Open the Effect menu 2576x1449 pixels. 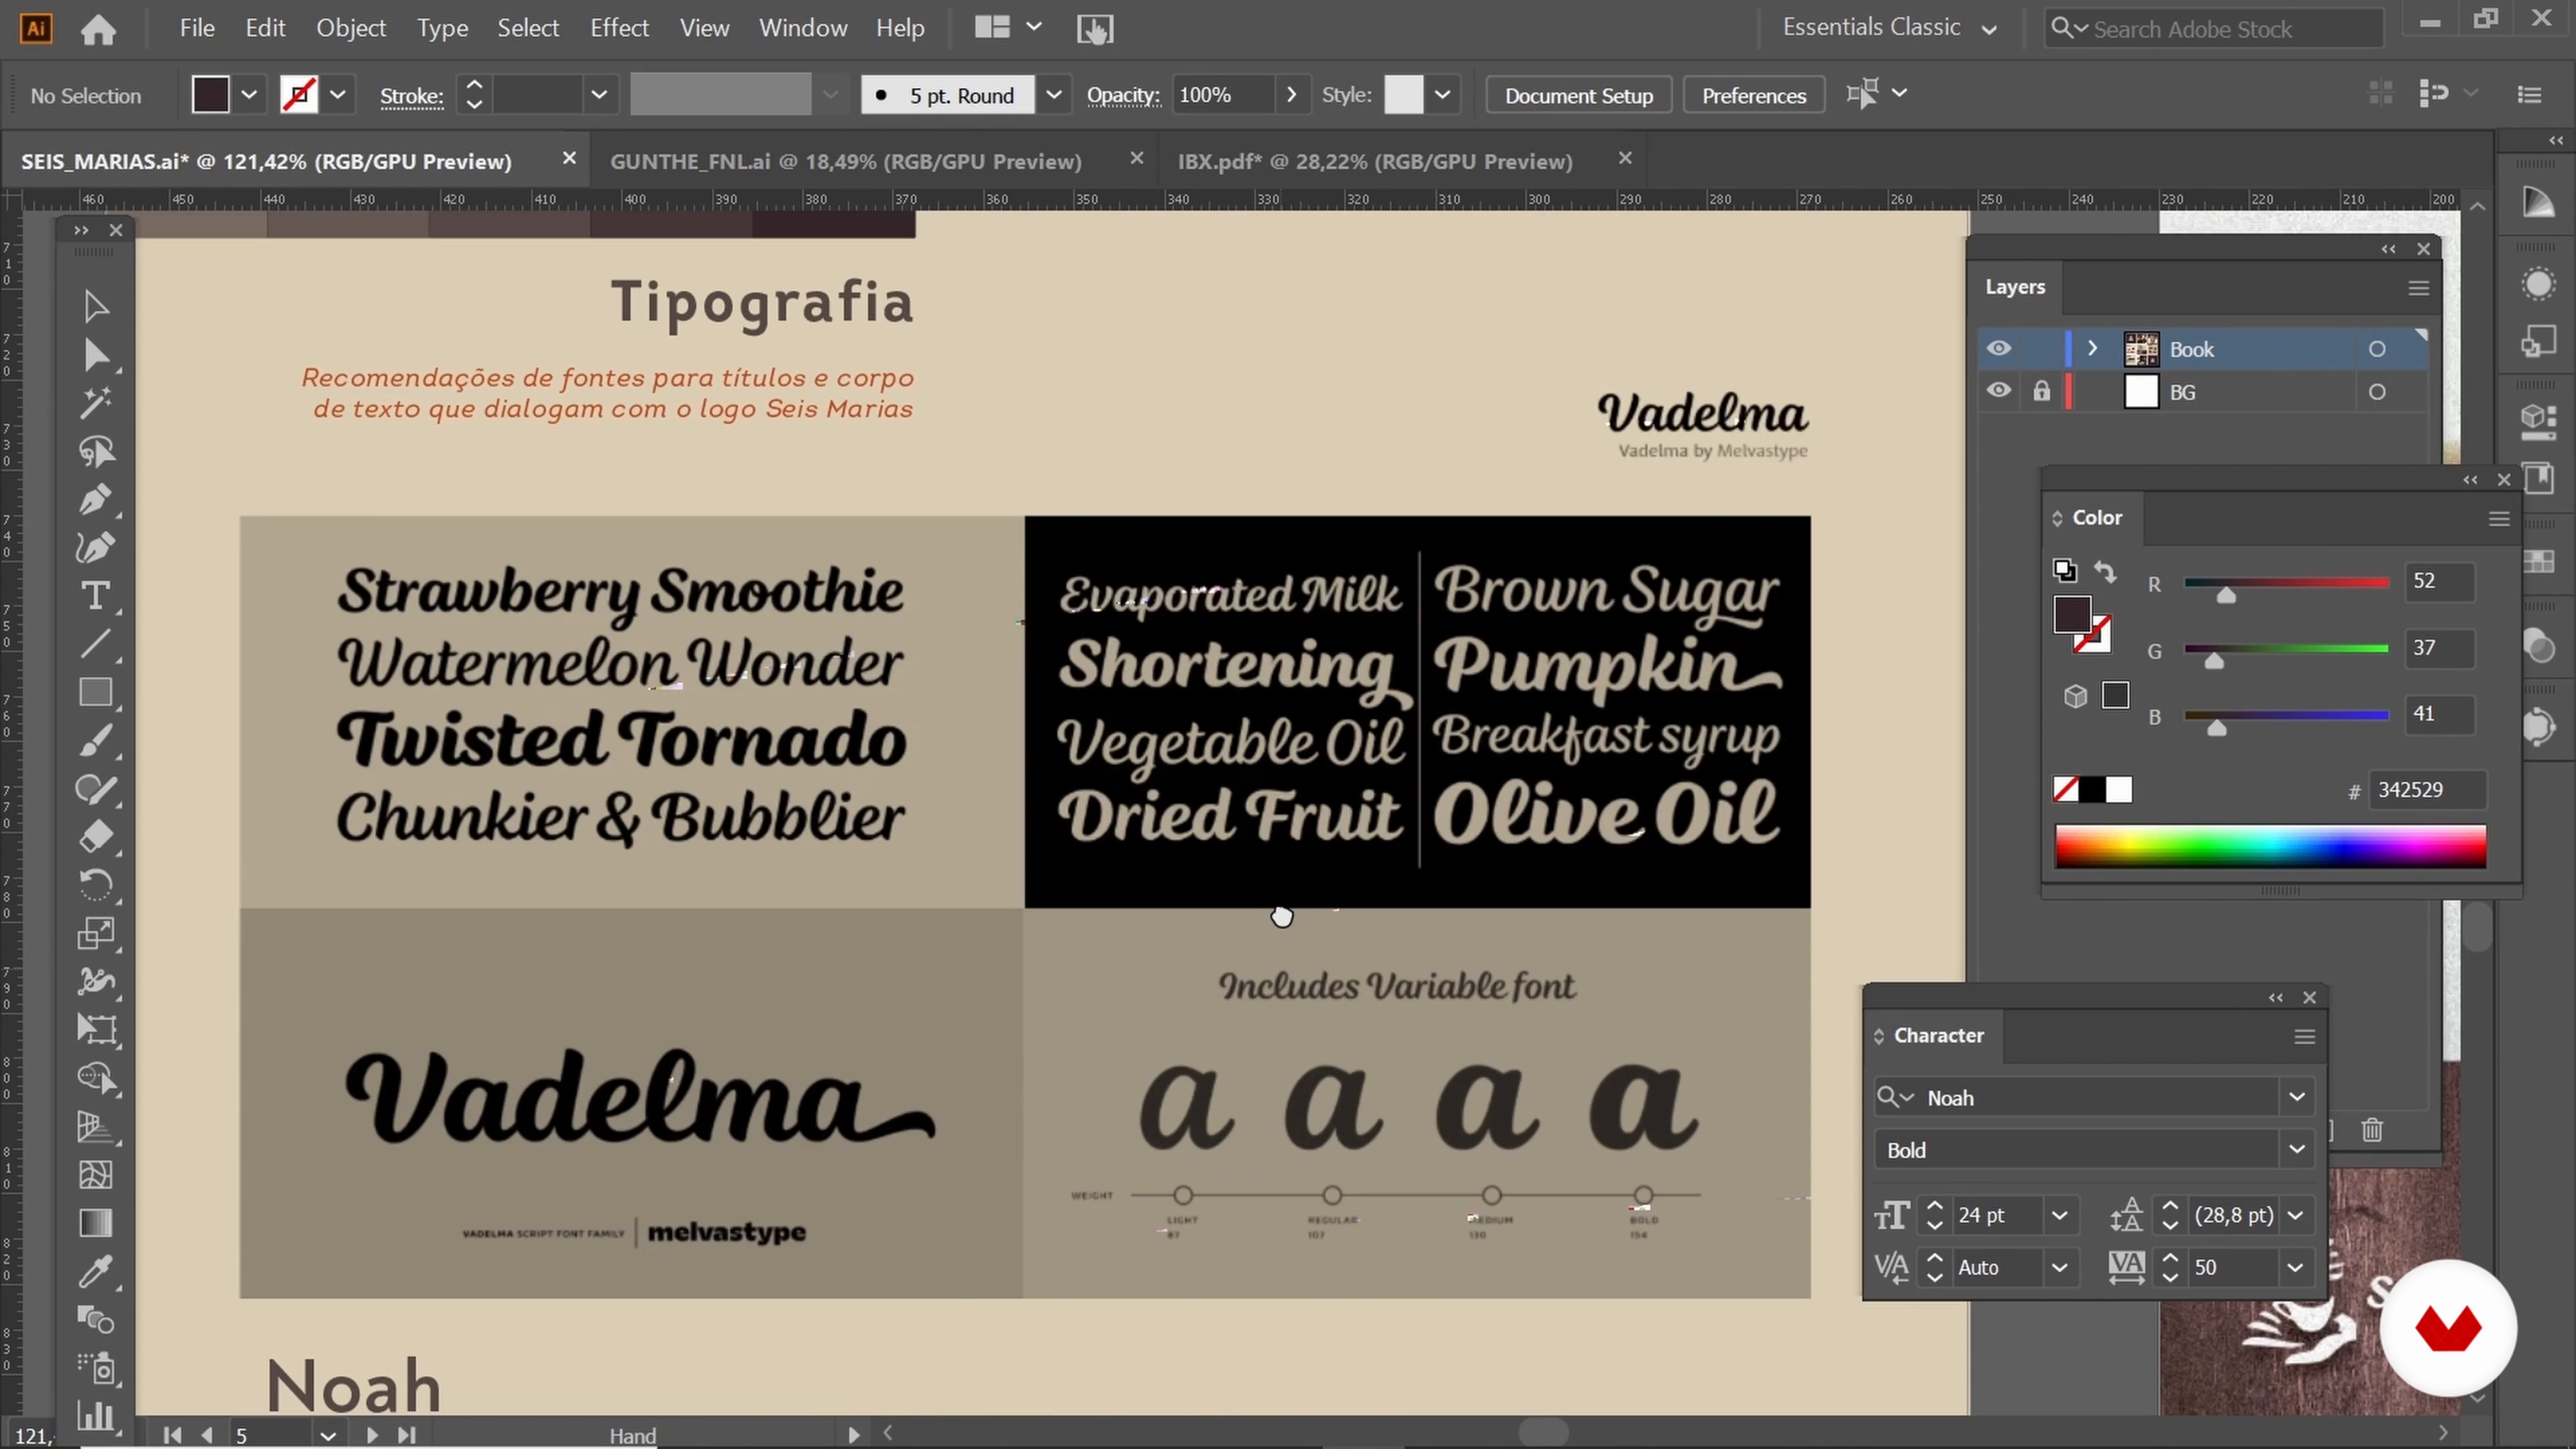pyautogui.click(x=619, y=28)
